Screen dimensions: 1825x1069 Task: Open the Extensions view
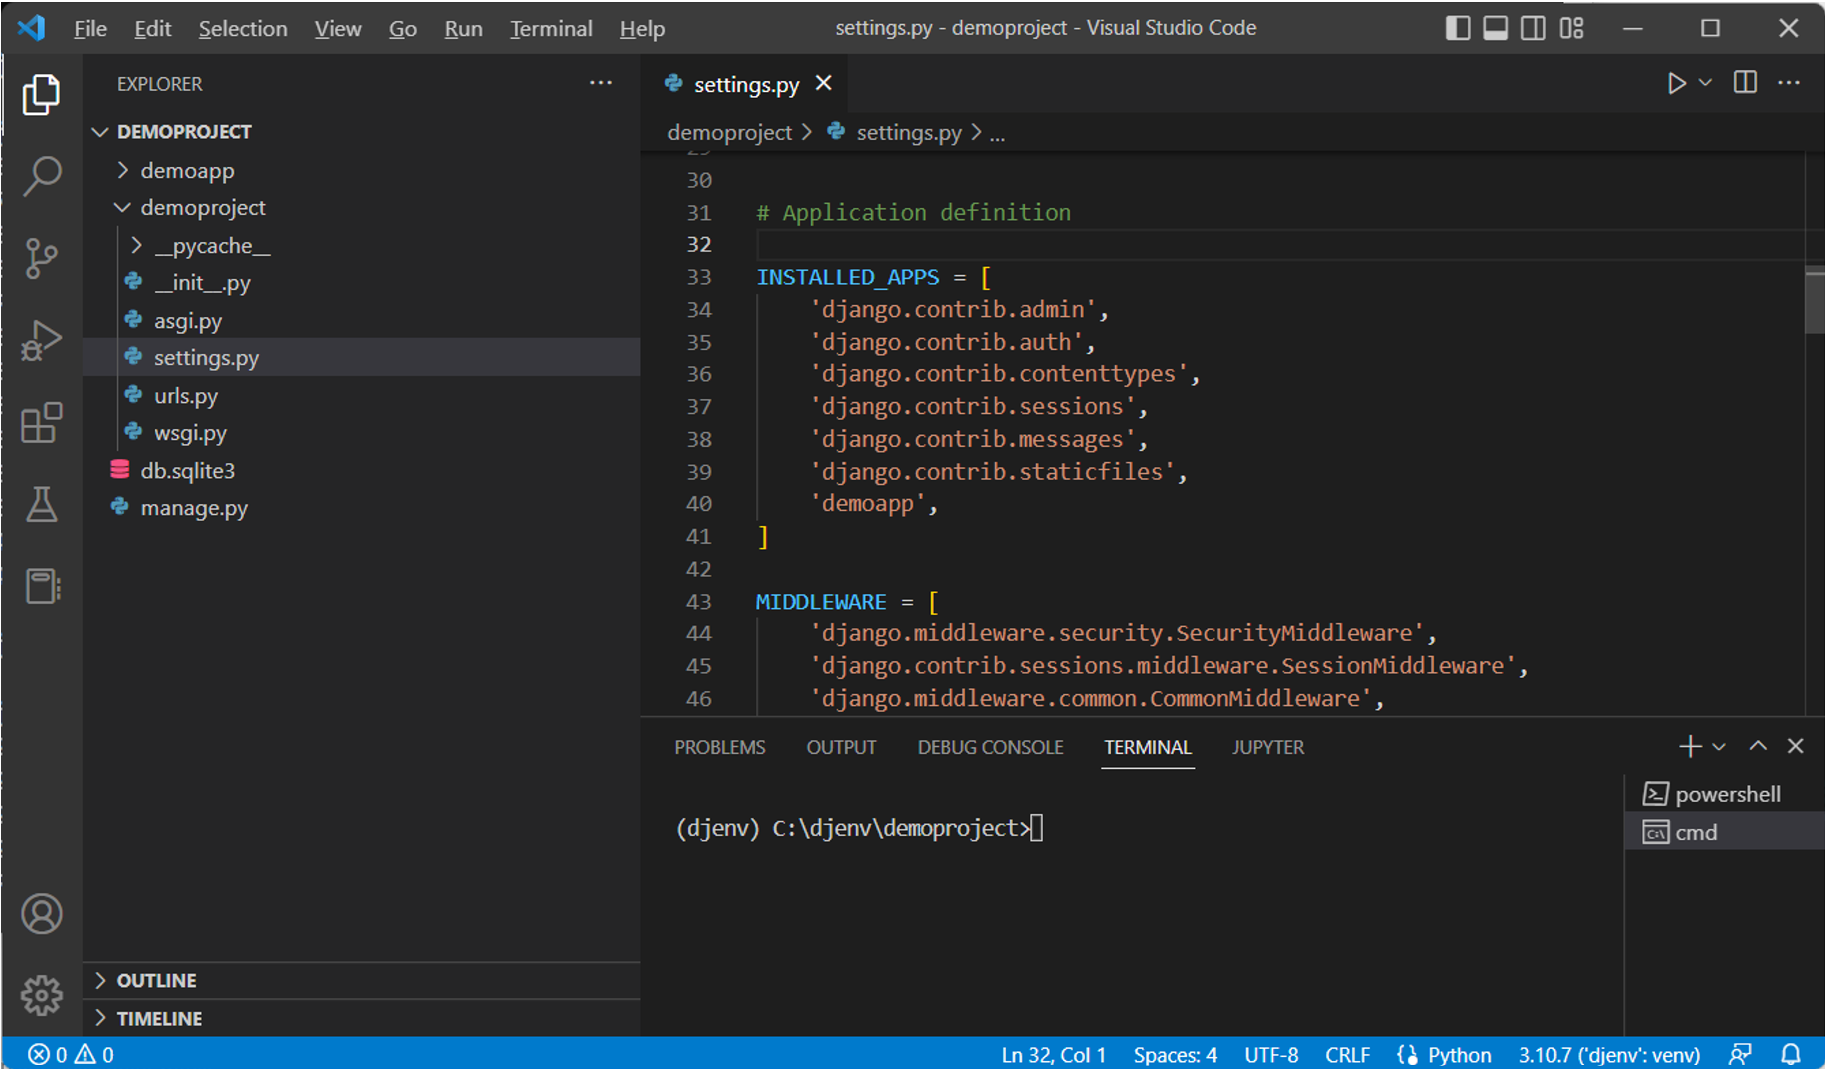(x=41, y=423)
